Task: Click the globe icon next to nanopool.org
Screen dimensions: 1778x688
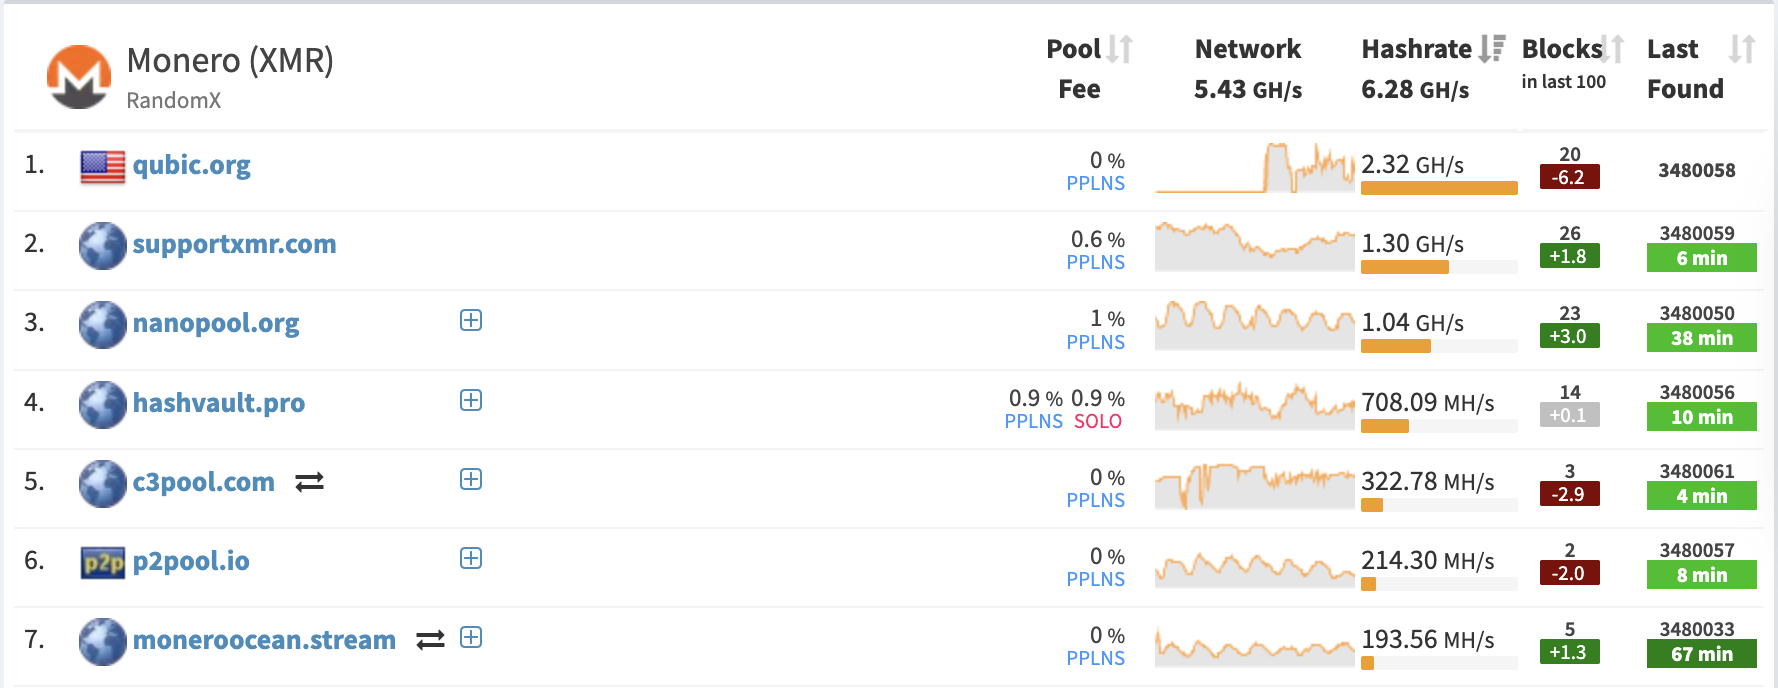Action: pos(101,325)
